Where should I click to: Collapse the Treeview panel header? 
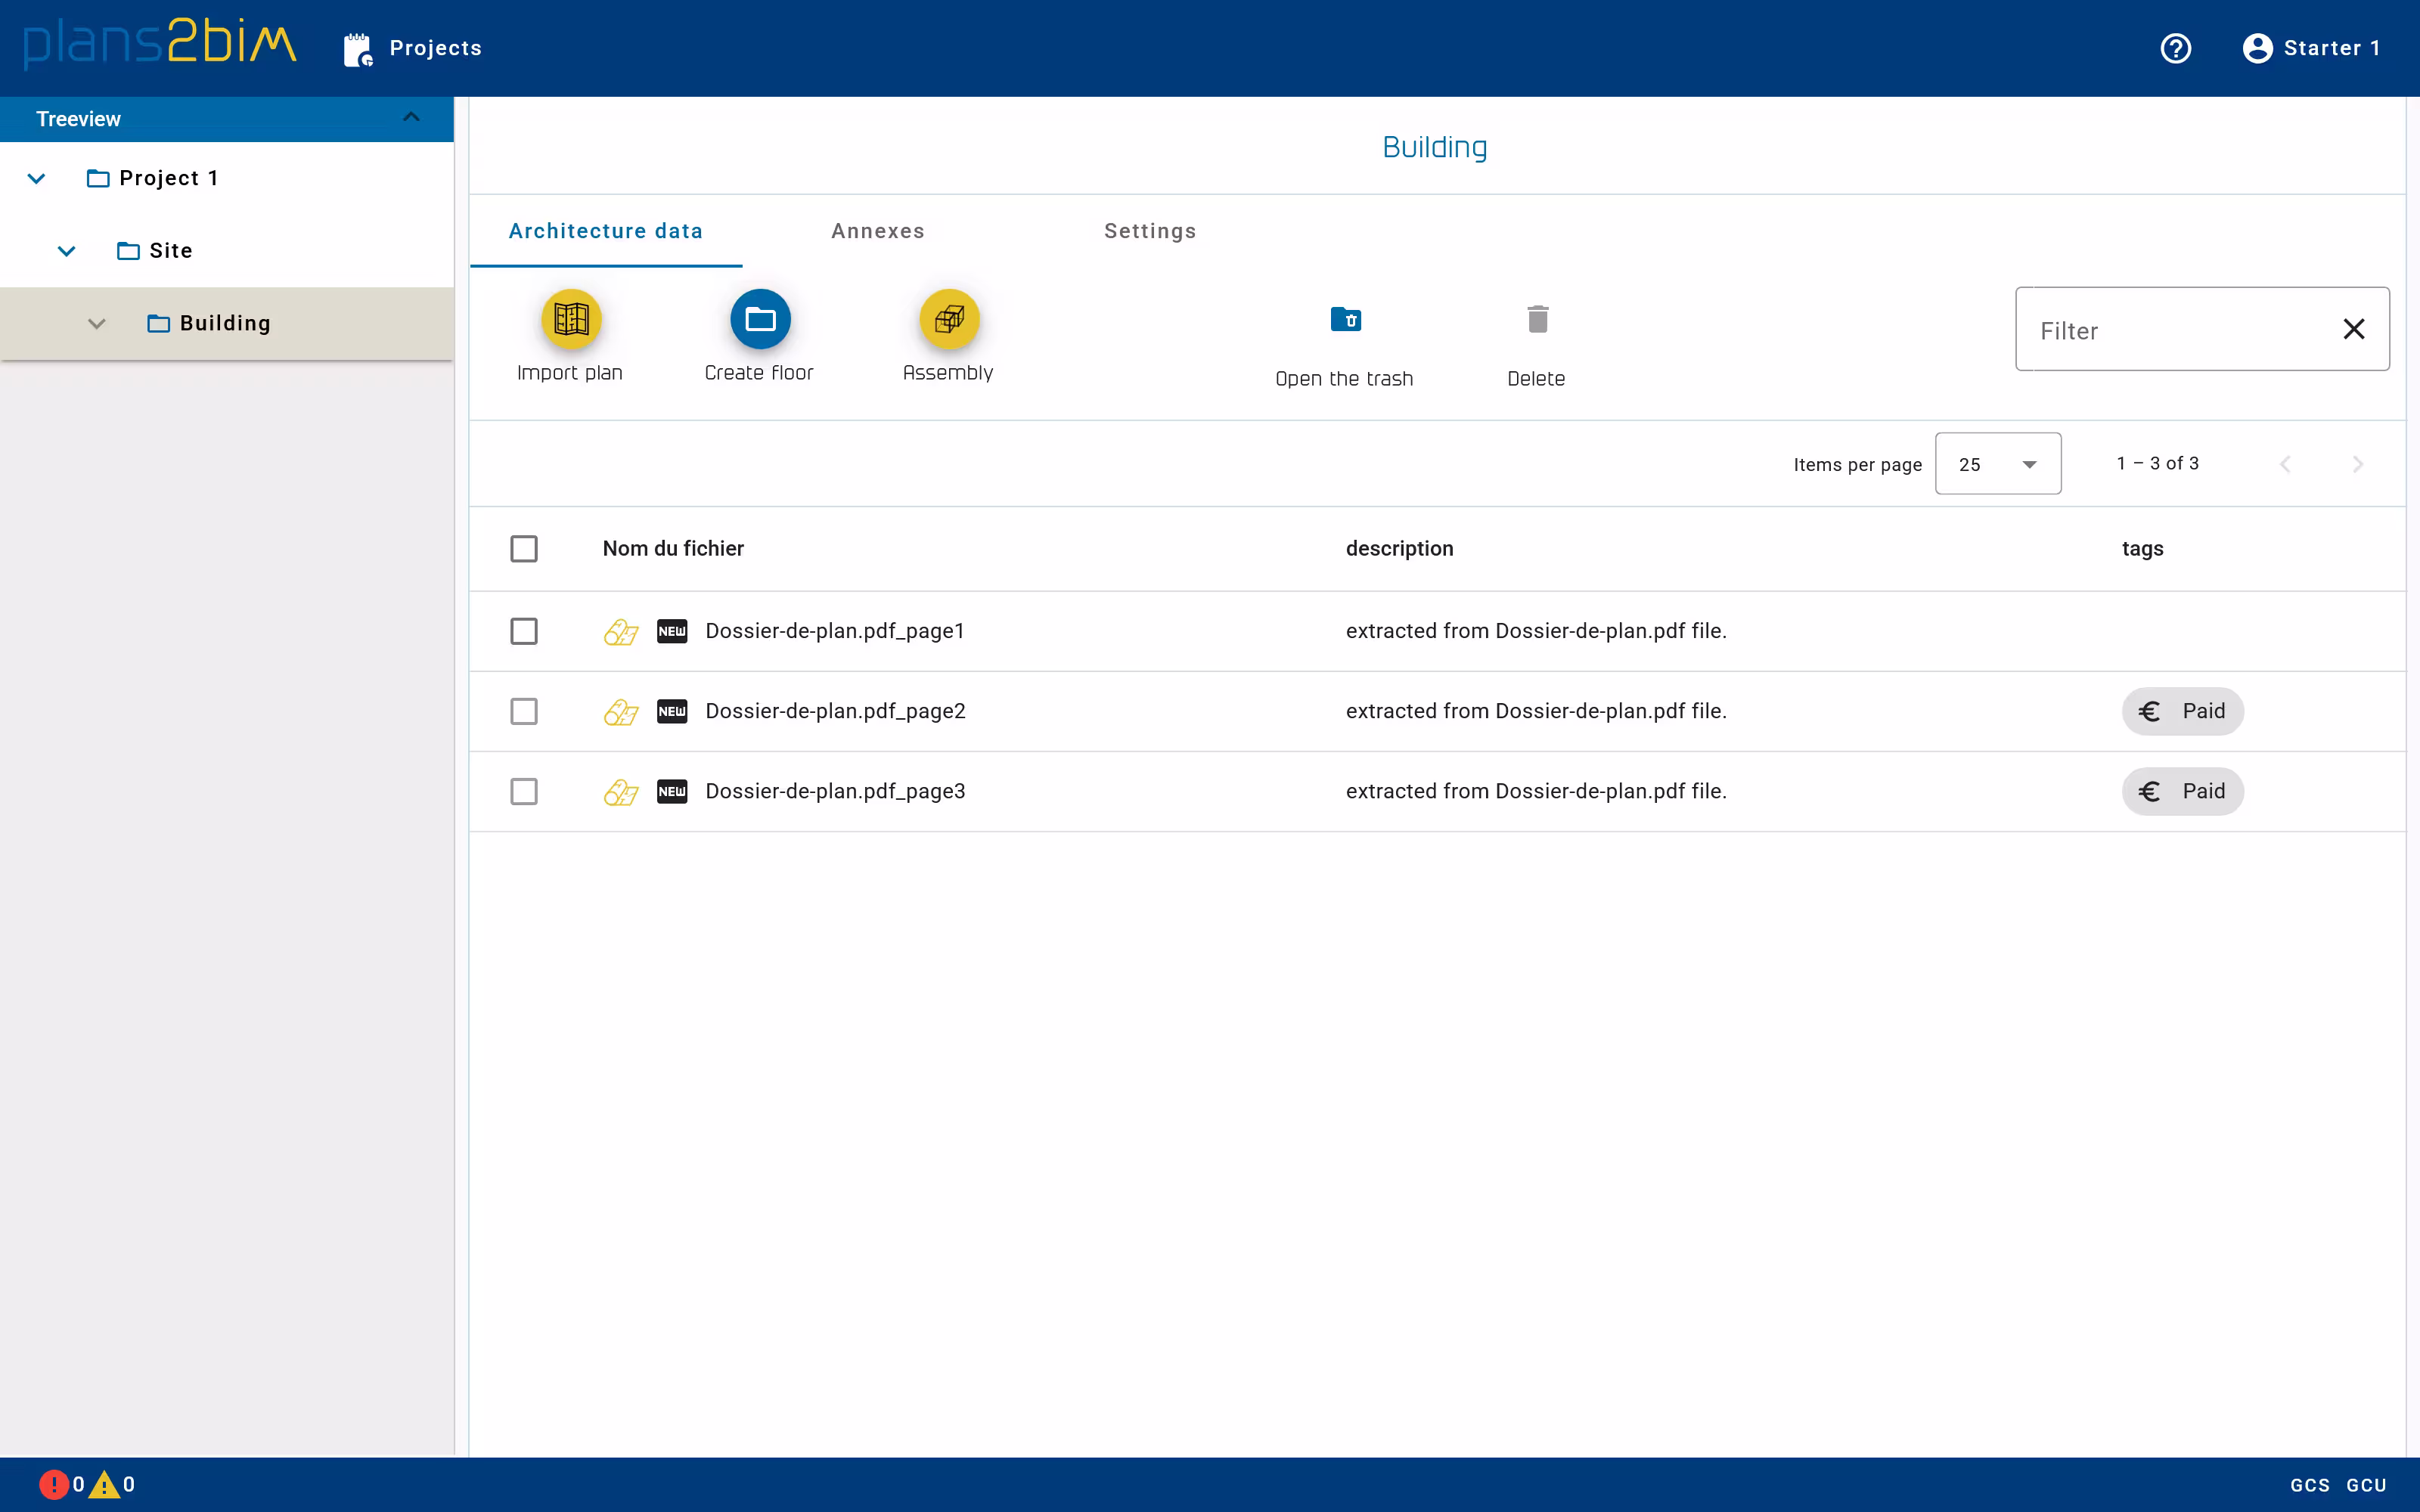pyautogui.click(x=410, y=118)
